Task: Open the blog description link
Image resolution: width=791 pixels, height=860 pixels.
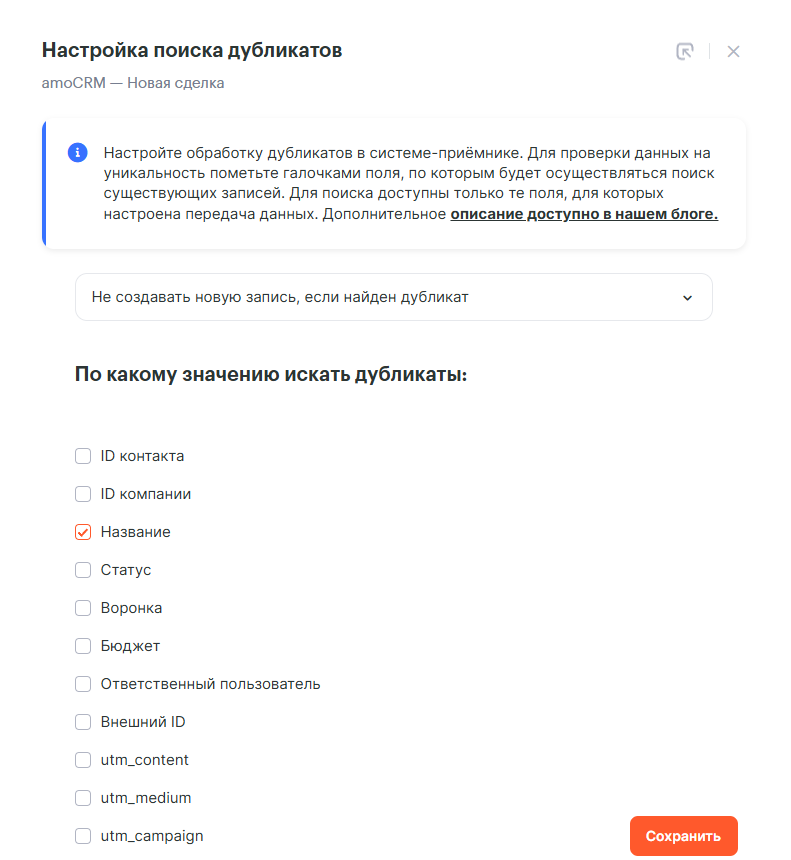Action: (584, 214)
